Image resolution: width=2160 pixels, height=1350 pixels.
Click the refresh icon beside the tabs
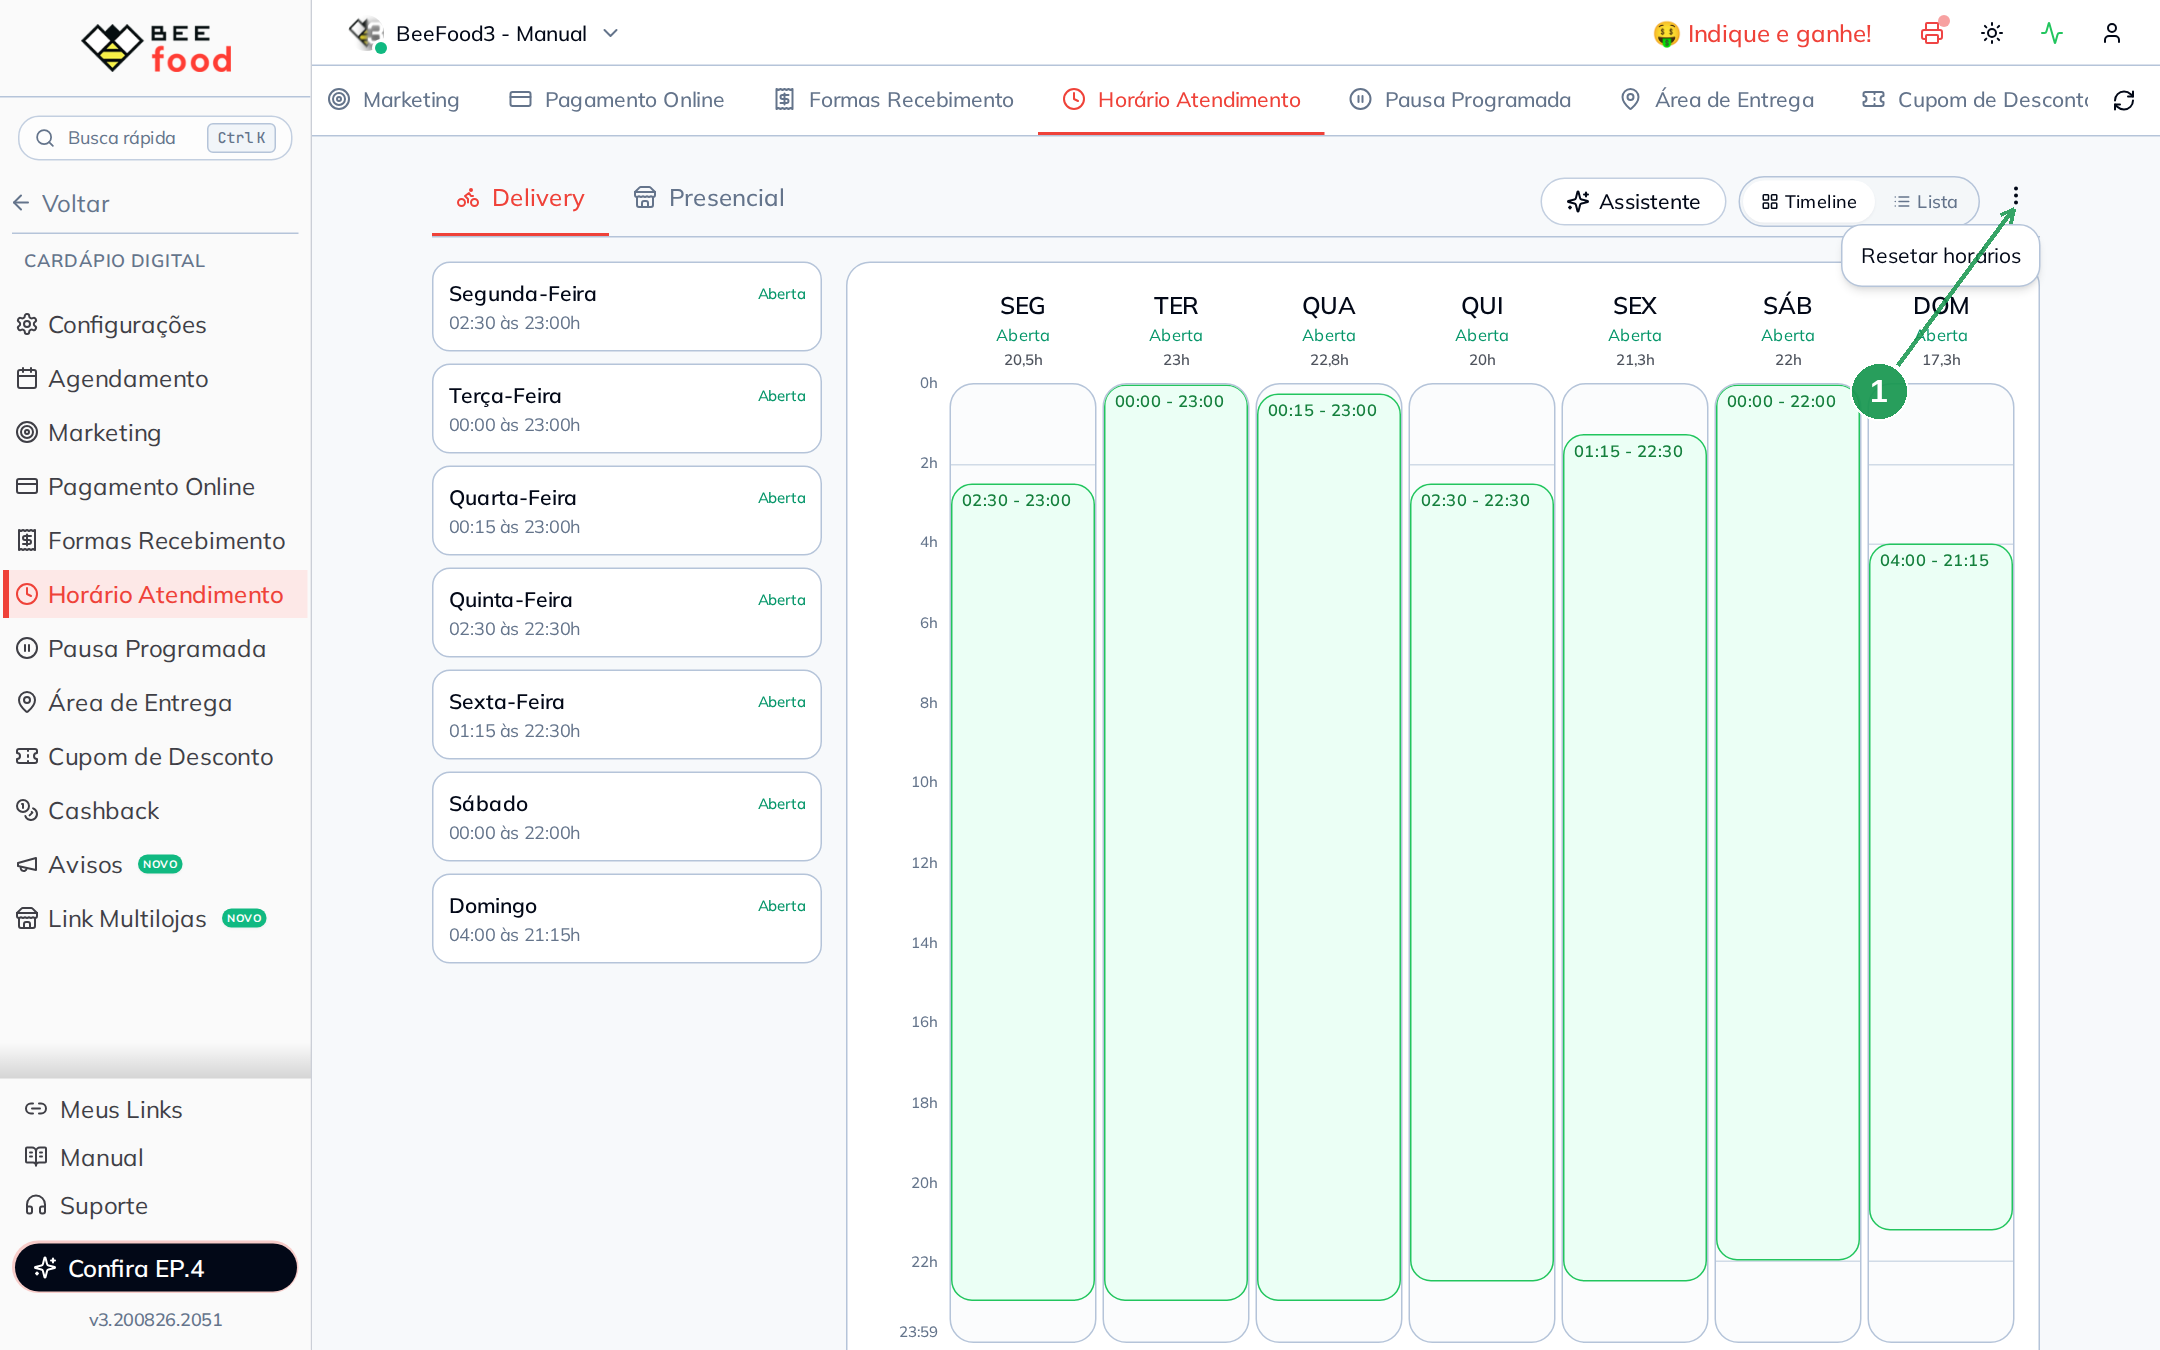[2124, 100]
